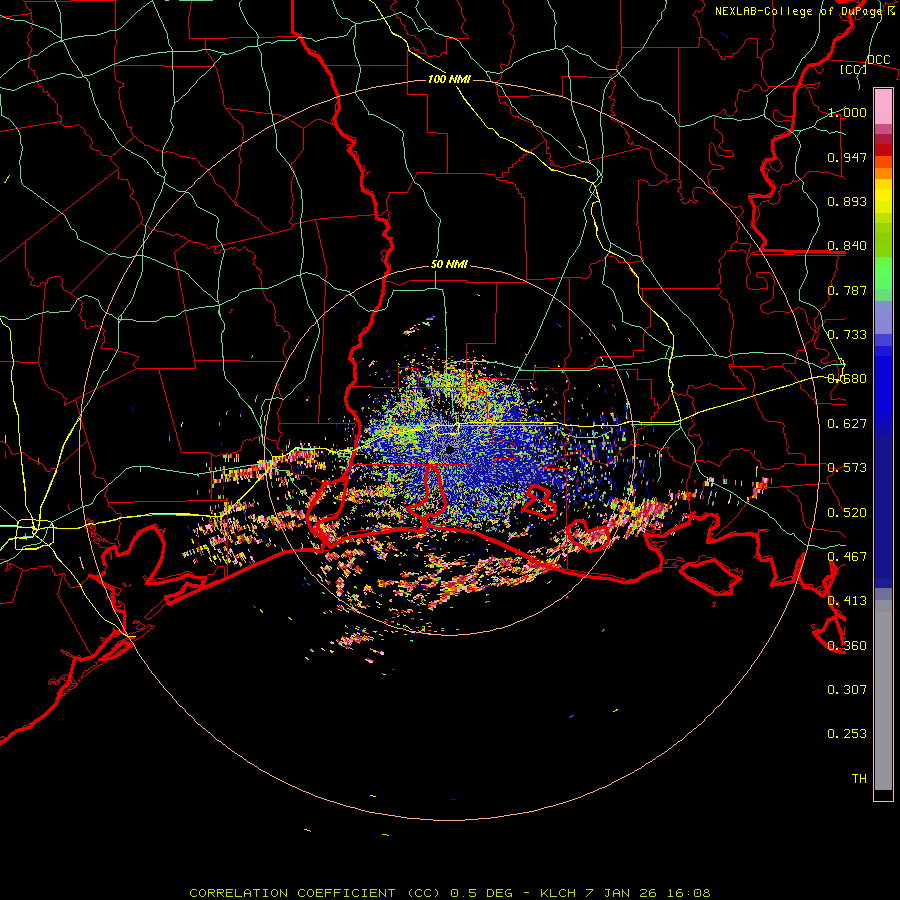This screenshot has width=900, height=900.
Task: Click the "DCC" product code label
Action: [x=878, y=60]
